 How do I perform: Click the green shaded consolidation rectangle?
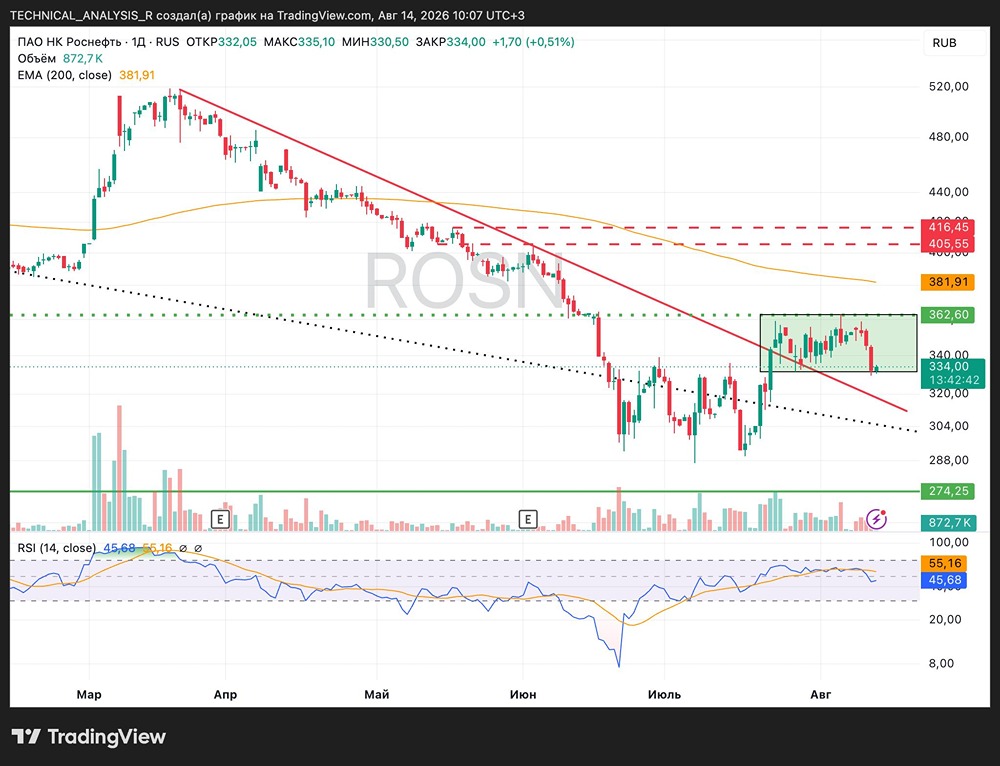pyautogui.click(x=838, y=343)
